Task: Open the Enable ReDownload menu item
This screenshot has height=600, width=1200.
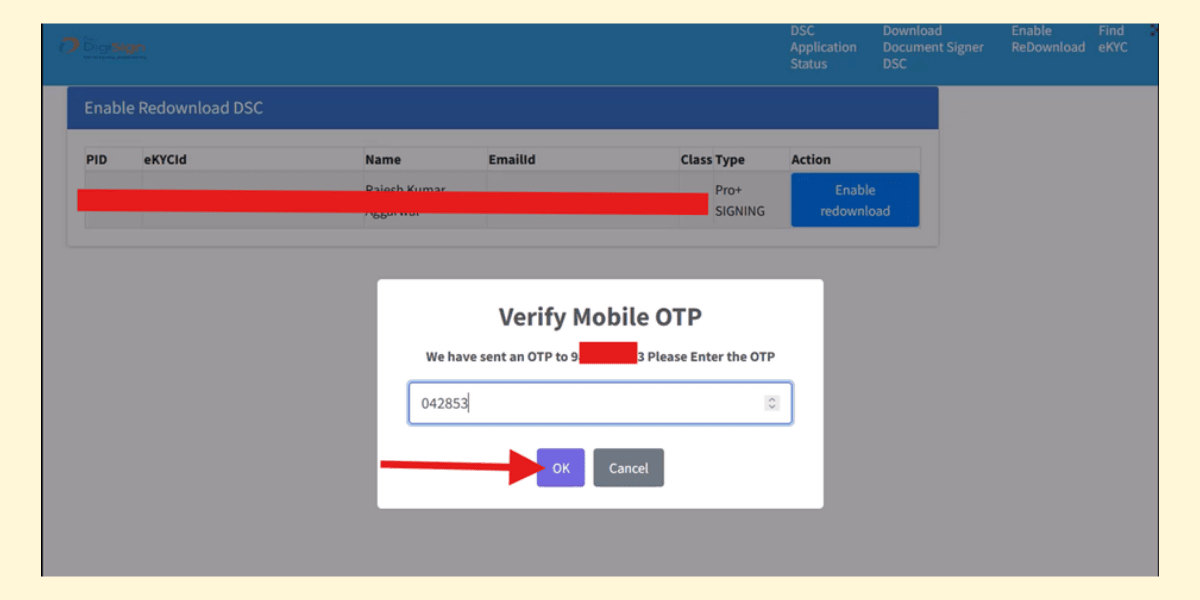Action: [x=1047, y=39]
